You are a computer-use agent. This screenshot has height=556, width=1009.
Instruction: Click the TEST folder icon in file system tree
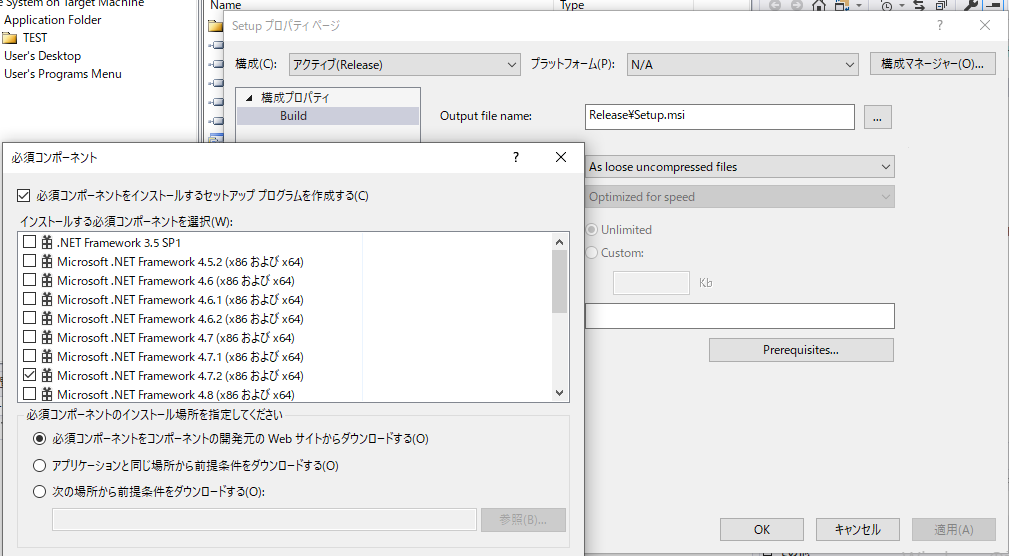click(x=10, y=38)
